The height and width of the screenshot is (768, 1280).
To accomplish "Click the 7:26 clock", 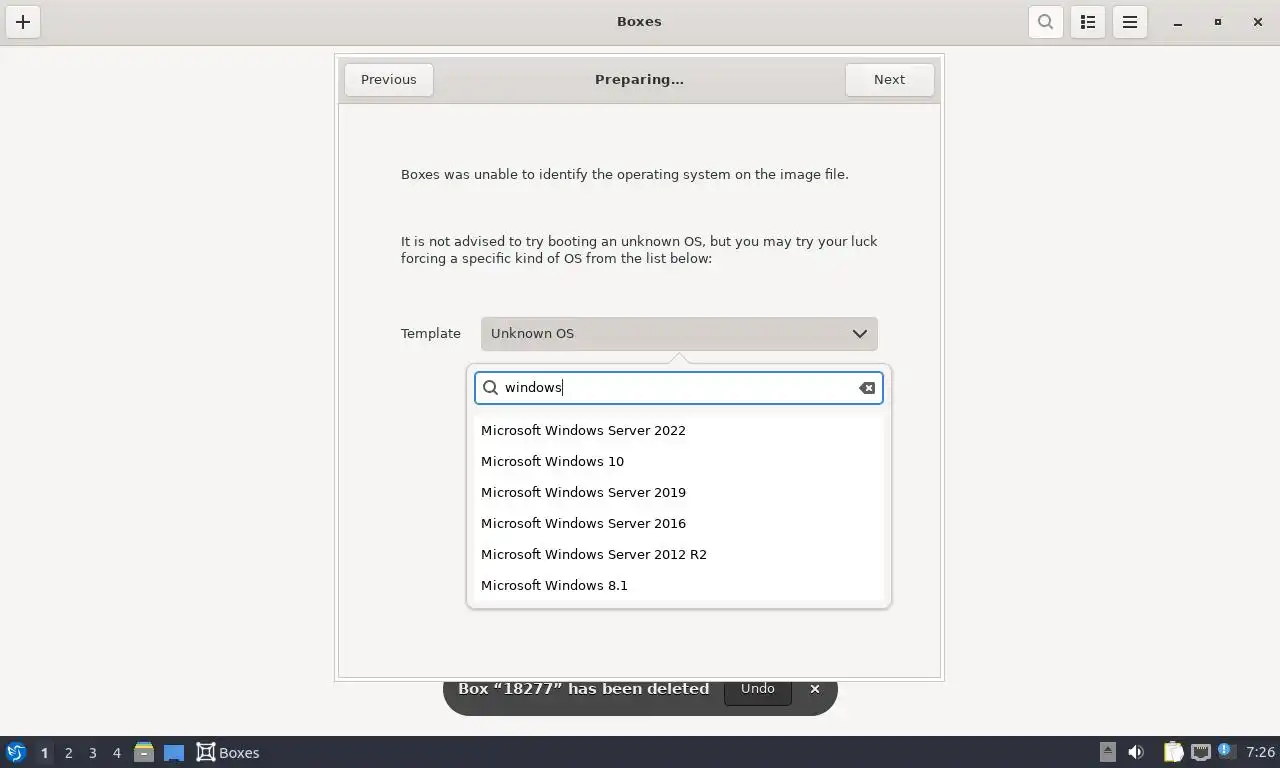I will [x=1261, y=753].
